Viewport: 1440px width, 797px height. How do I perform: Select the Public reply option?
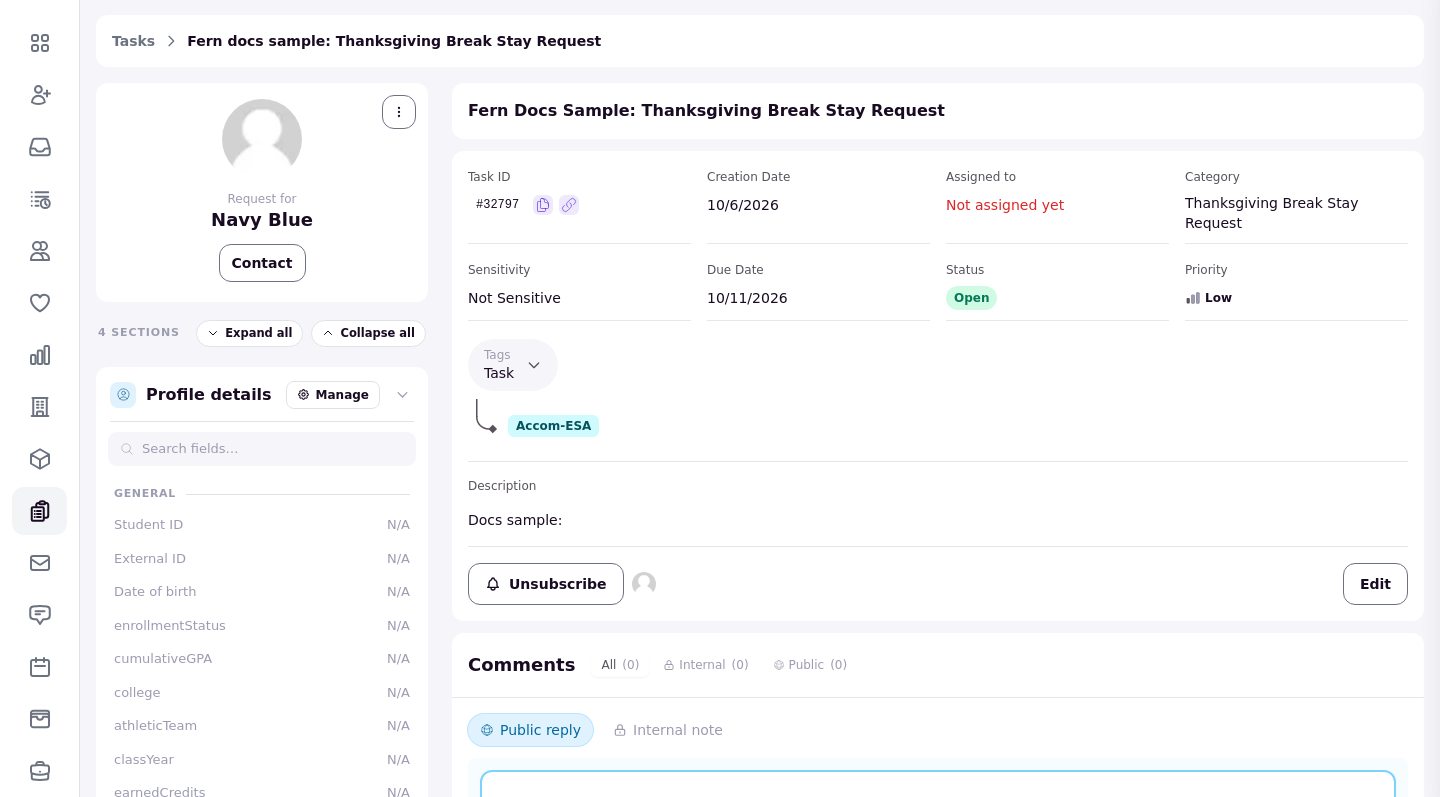click(530, 730)
